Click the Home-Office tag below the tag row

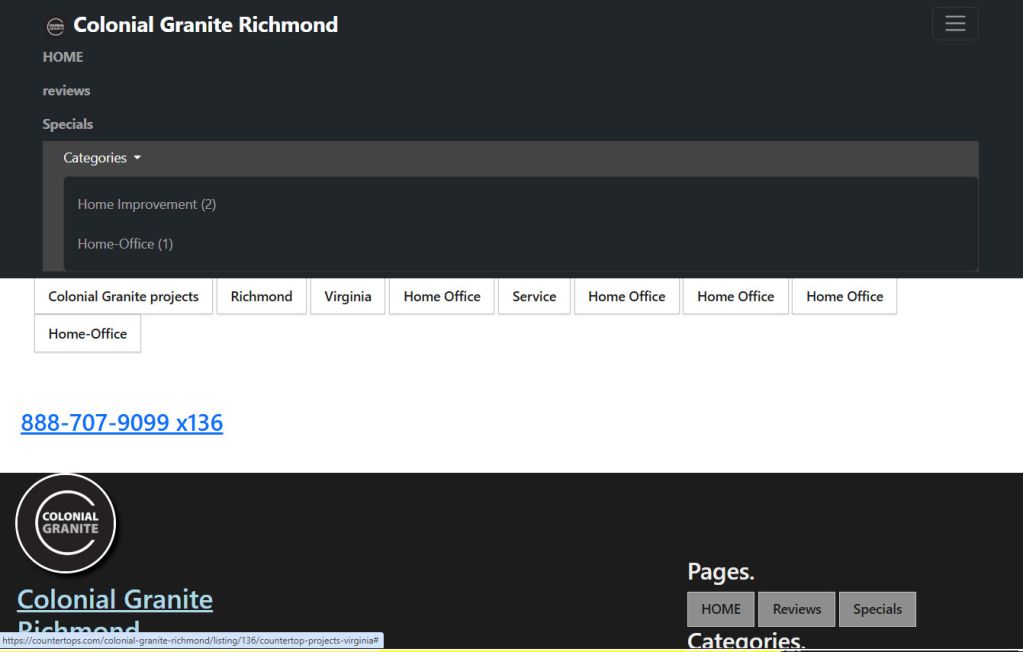click(x=87, y=333)
